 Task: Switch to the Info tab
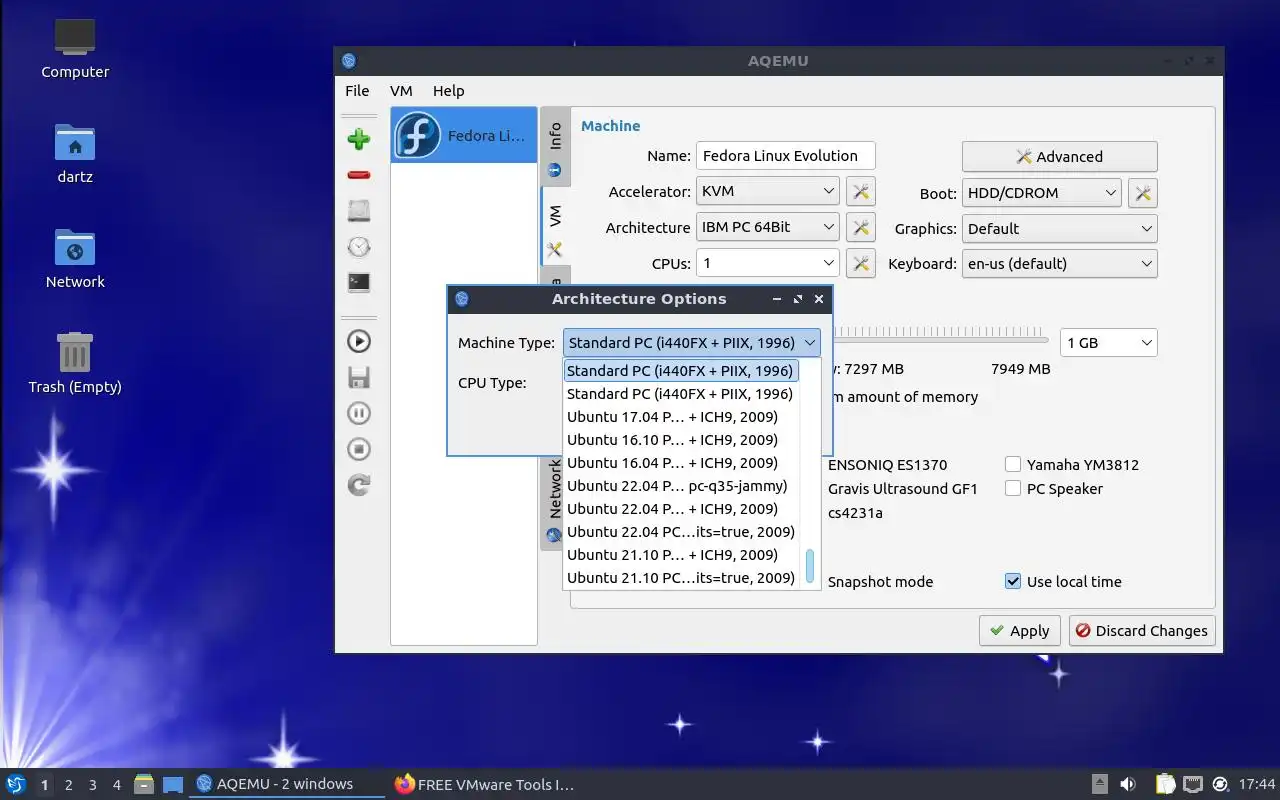tap(555, 147)
